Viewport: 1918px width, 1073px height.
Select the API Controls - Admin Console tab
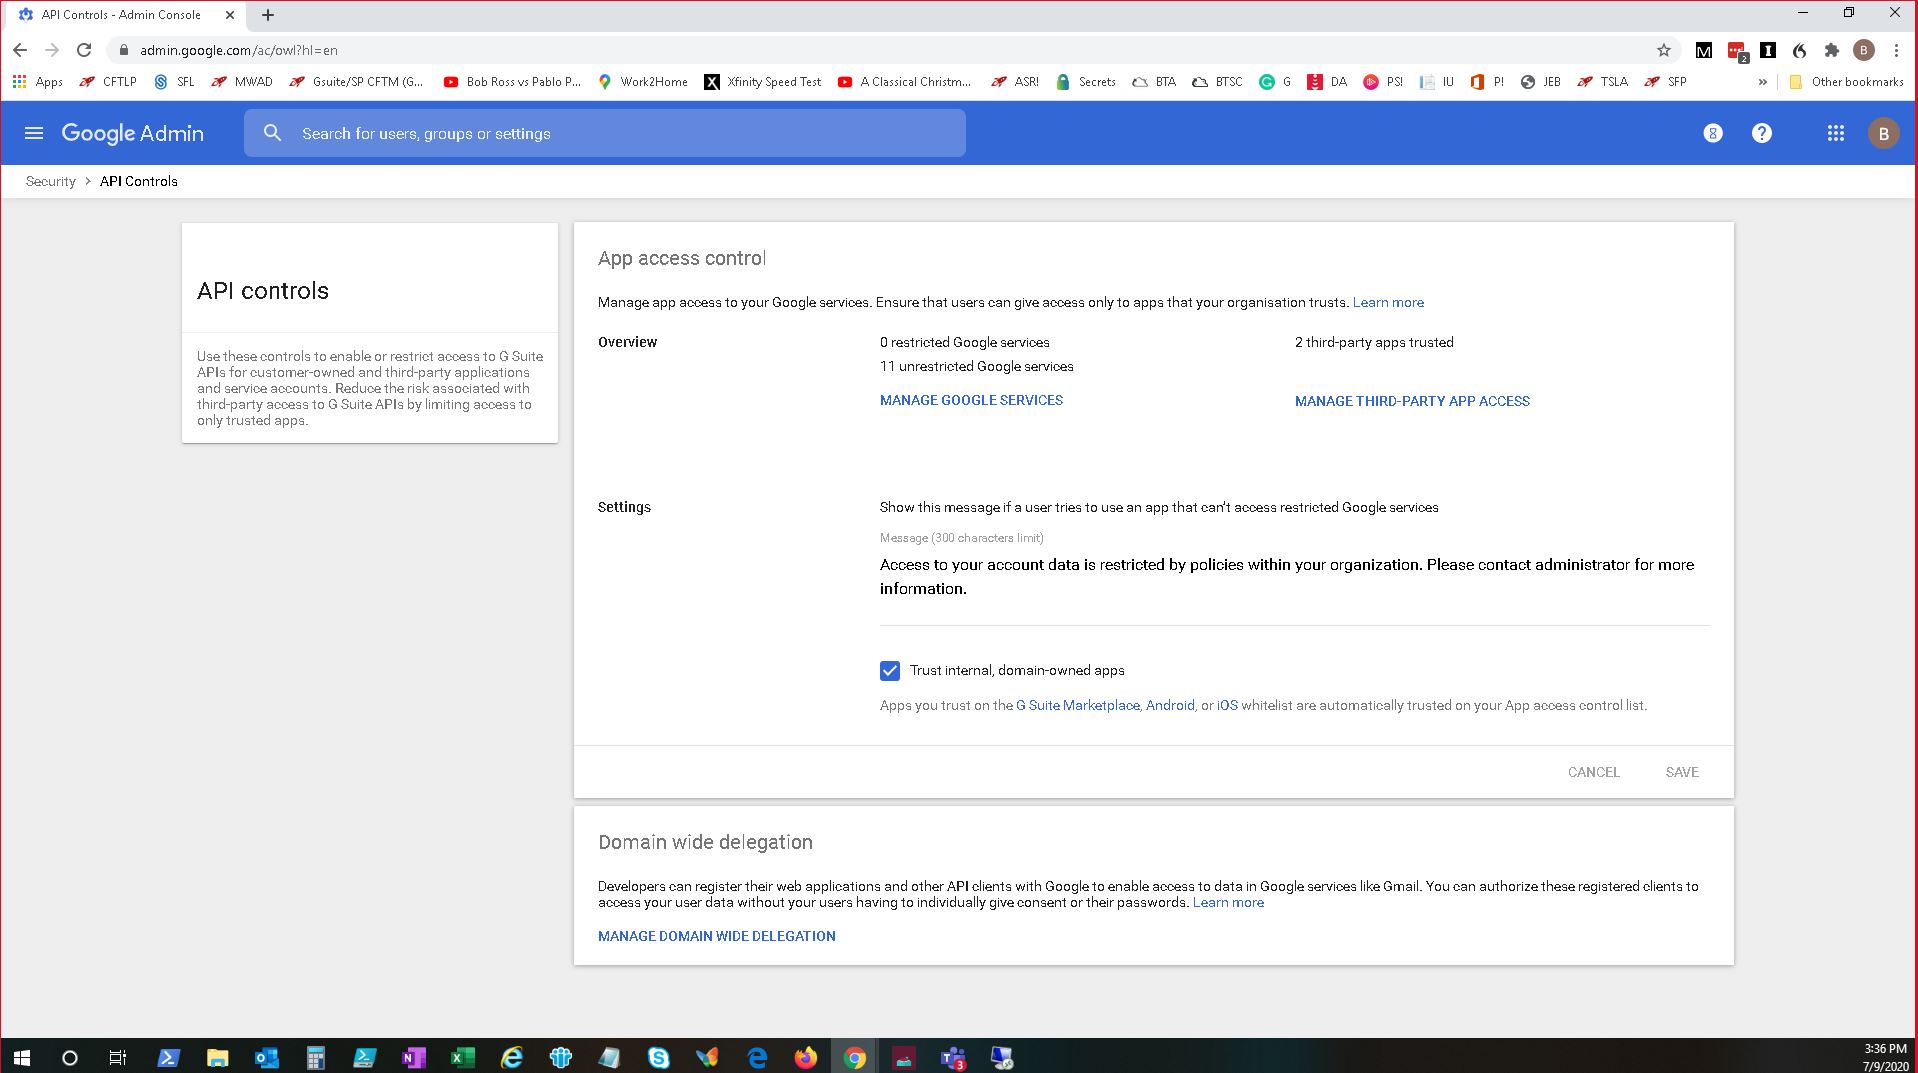coord(120,14)
